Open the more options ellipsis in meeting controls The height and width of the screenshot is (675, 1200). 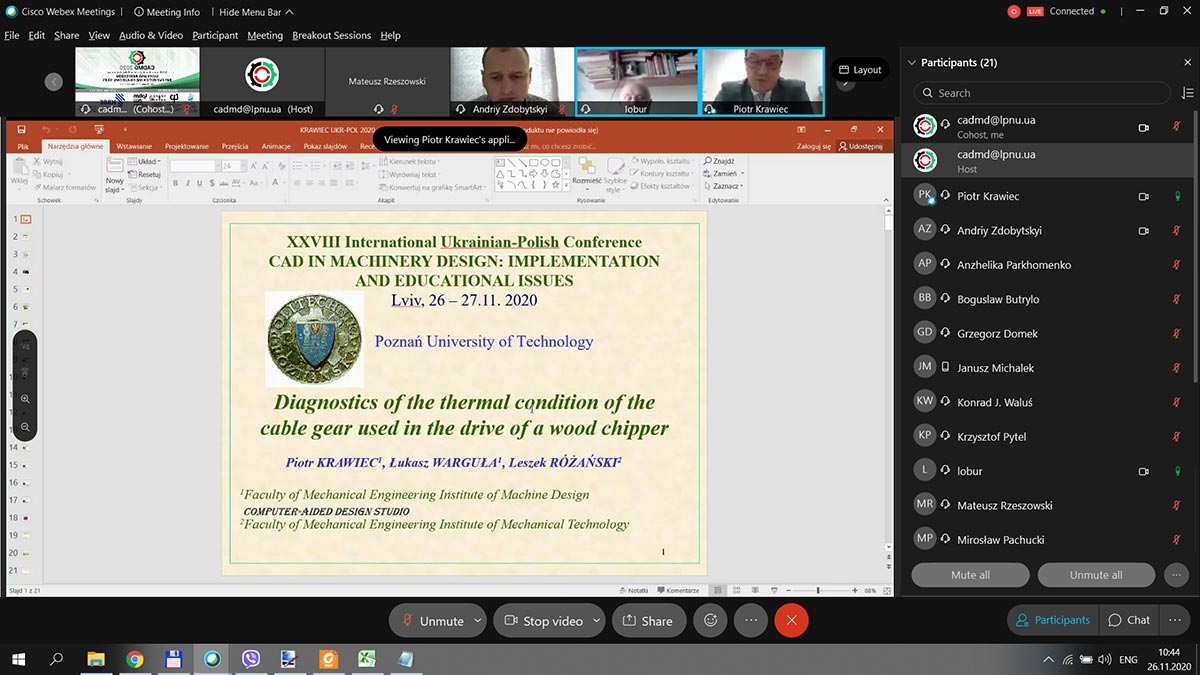(x=750, y=620)
